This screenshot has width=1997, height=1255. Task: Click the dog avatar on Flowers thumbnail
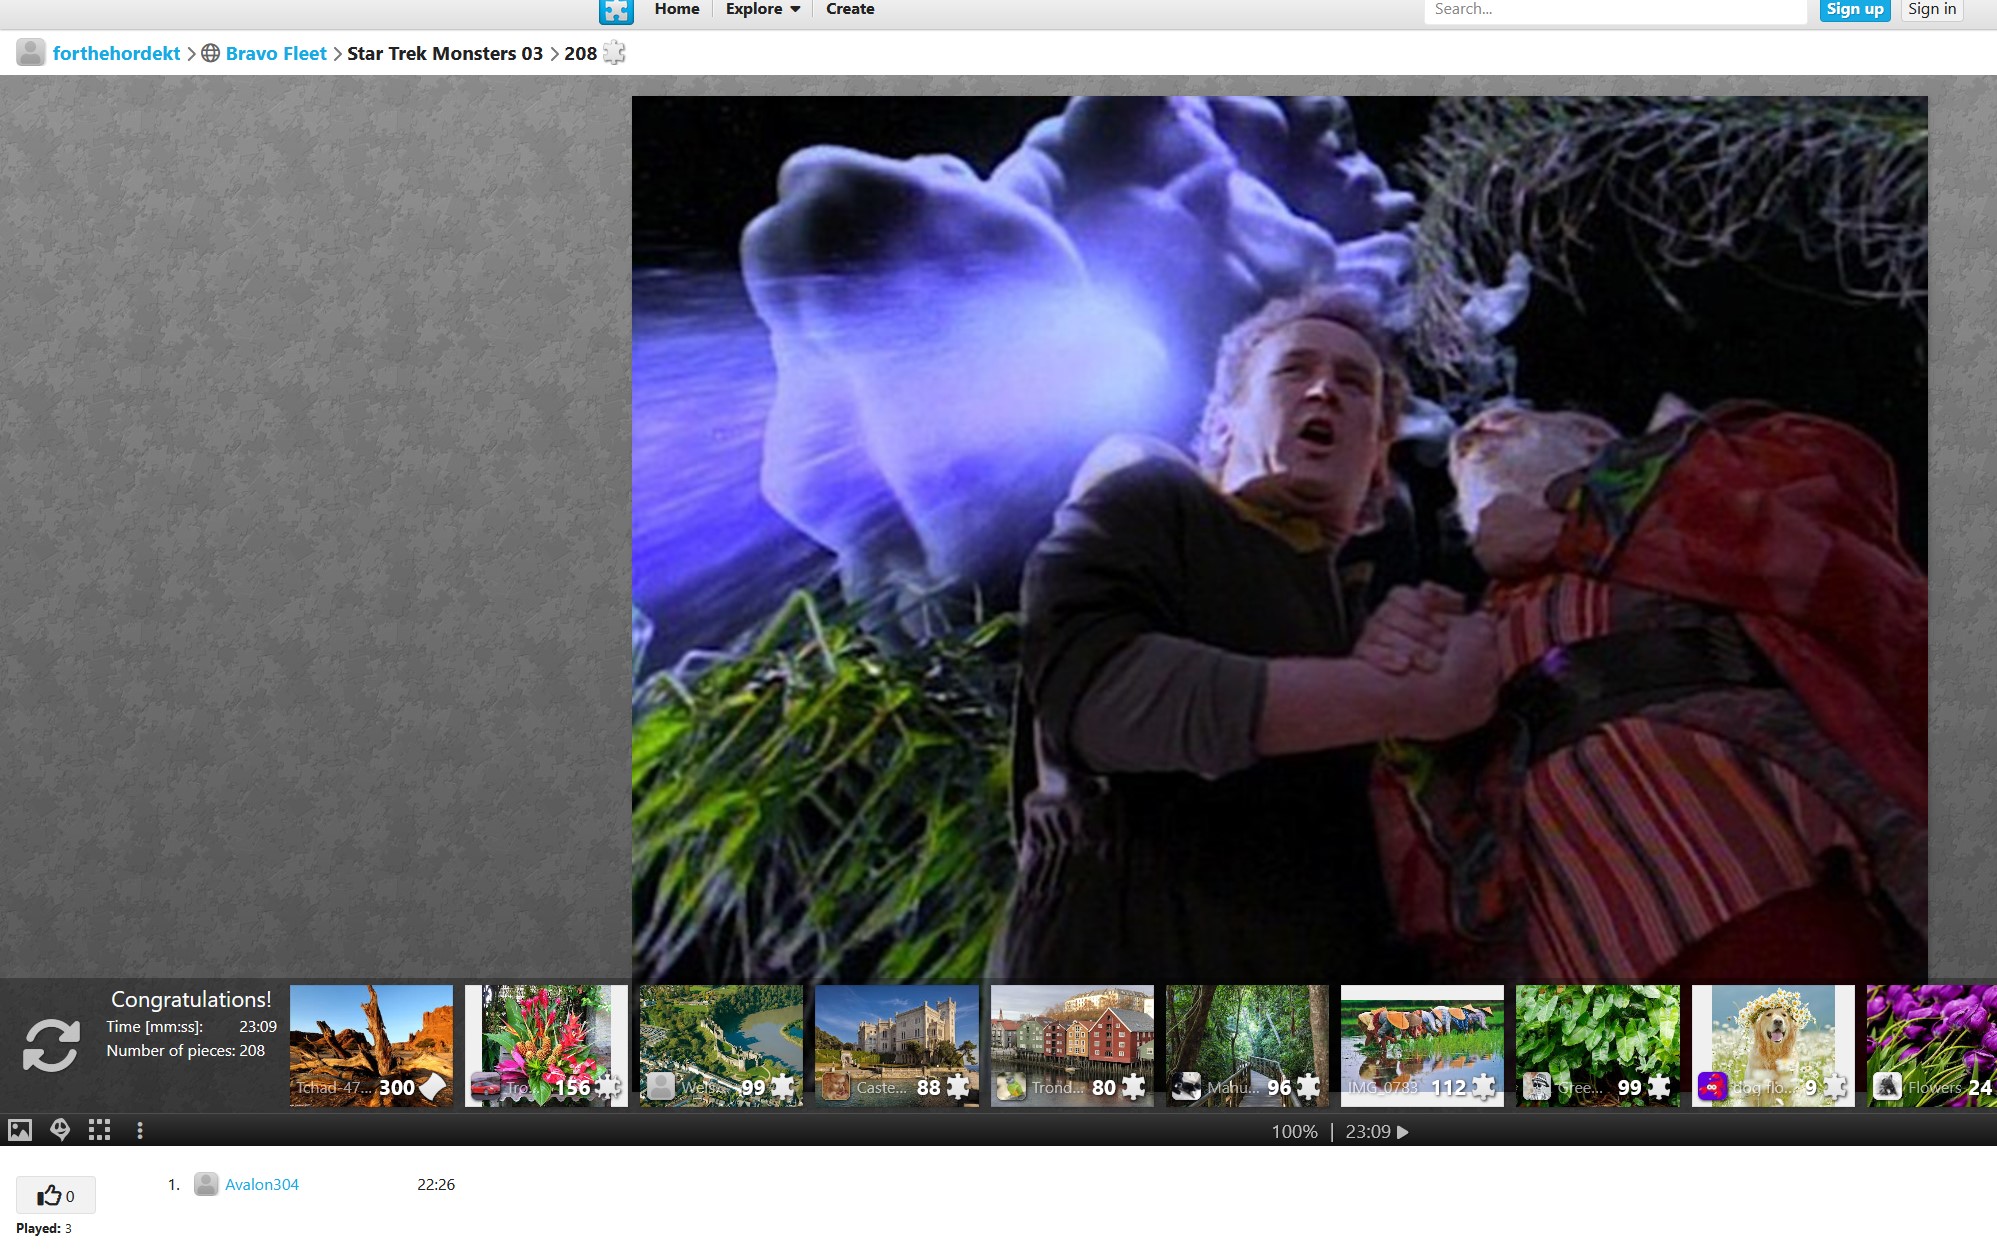(1887, 1087)
